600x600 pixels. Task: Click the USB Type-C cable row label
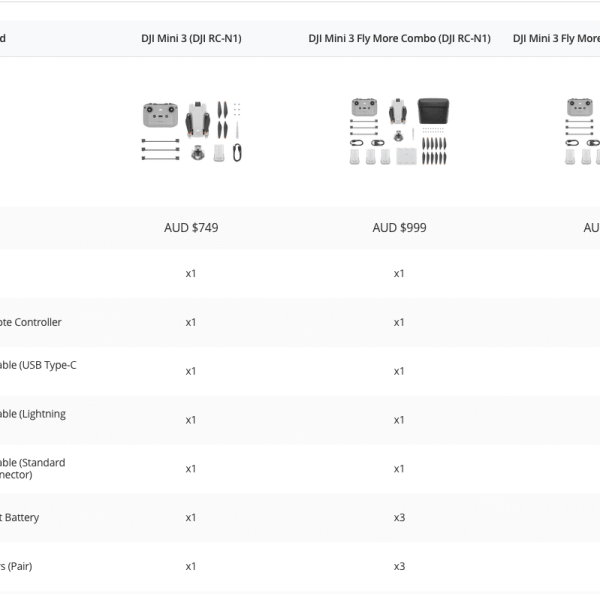pos(38,365)
